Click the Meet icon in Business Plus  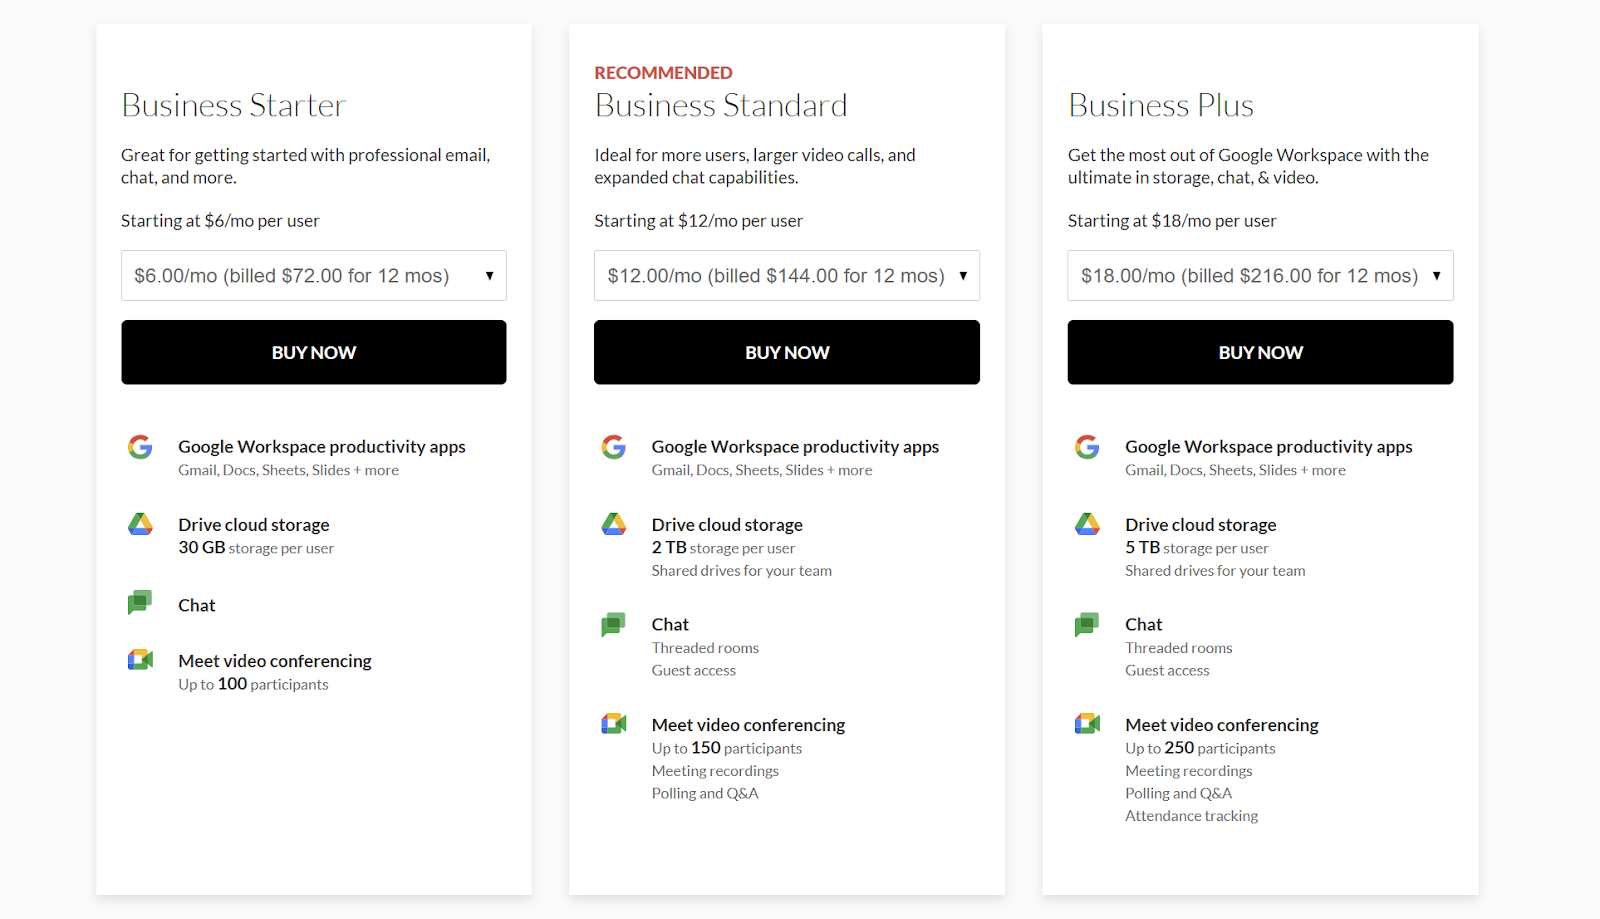[1087, 724]
